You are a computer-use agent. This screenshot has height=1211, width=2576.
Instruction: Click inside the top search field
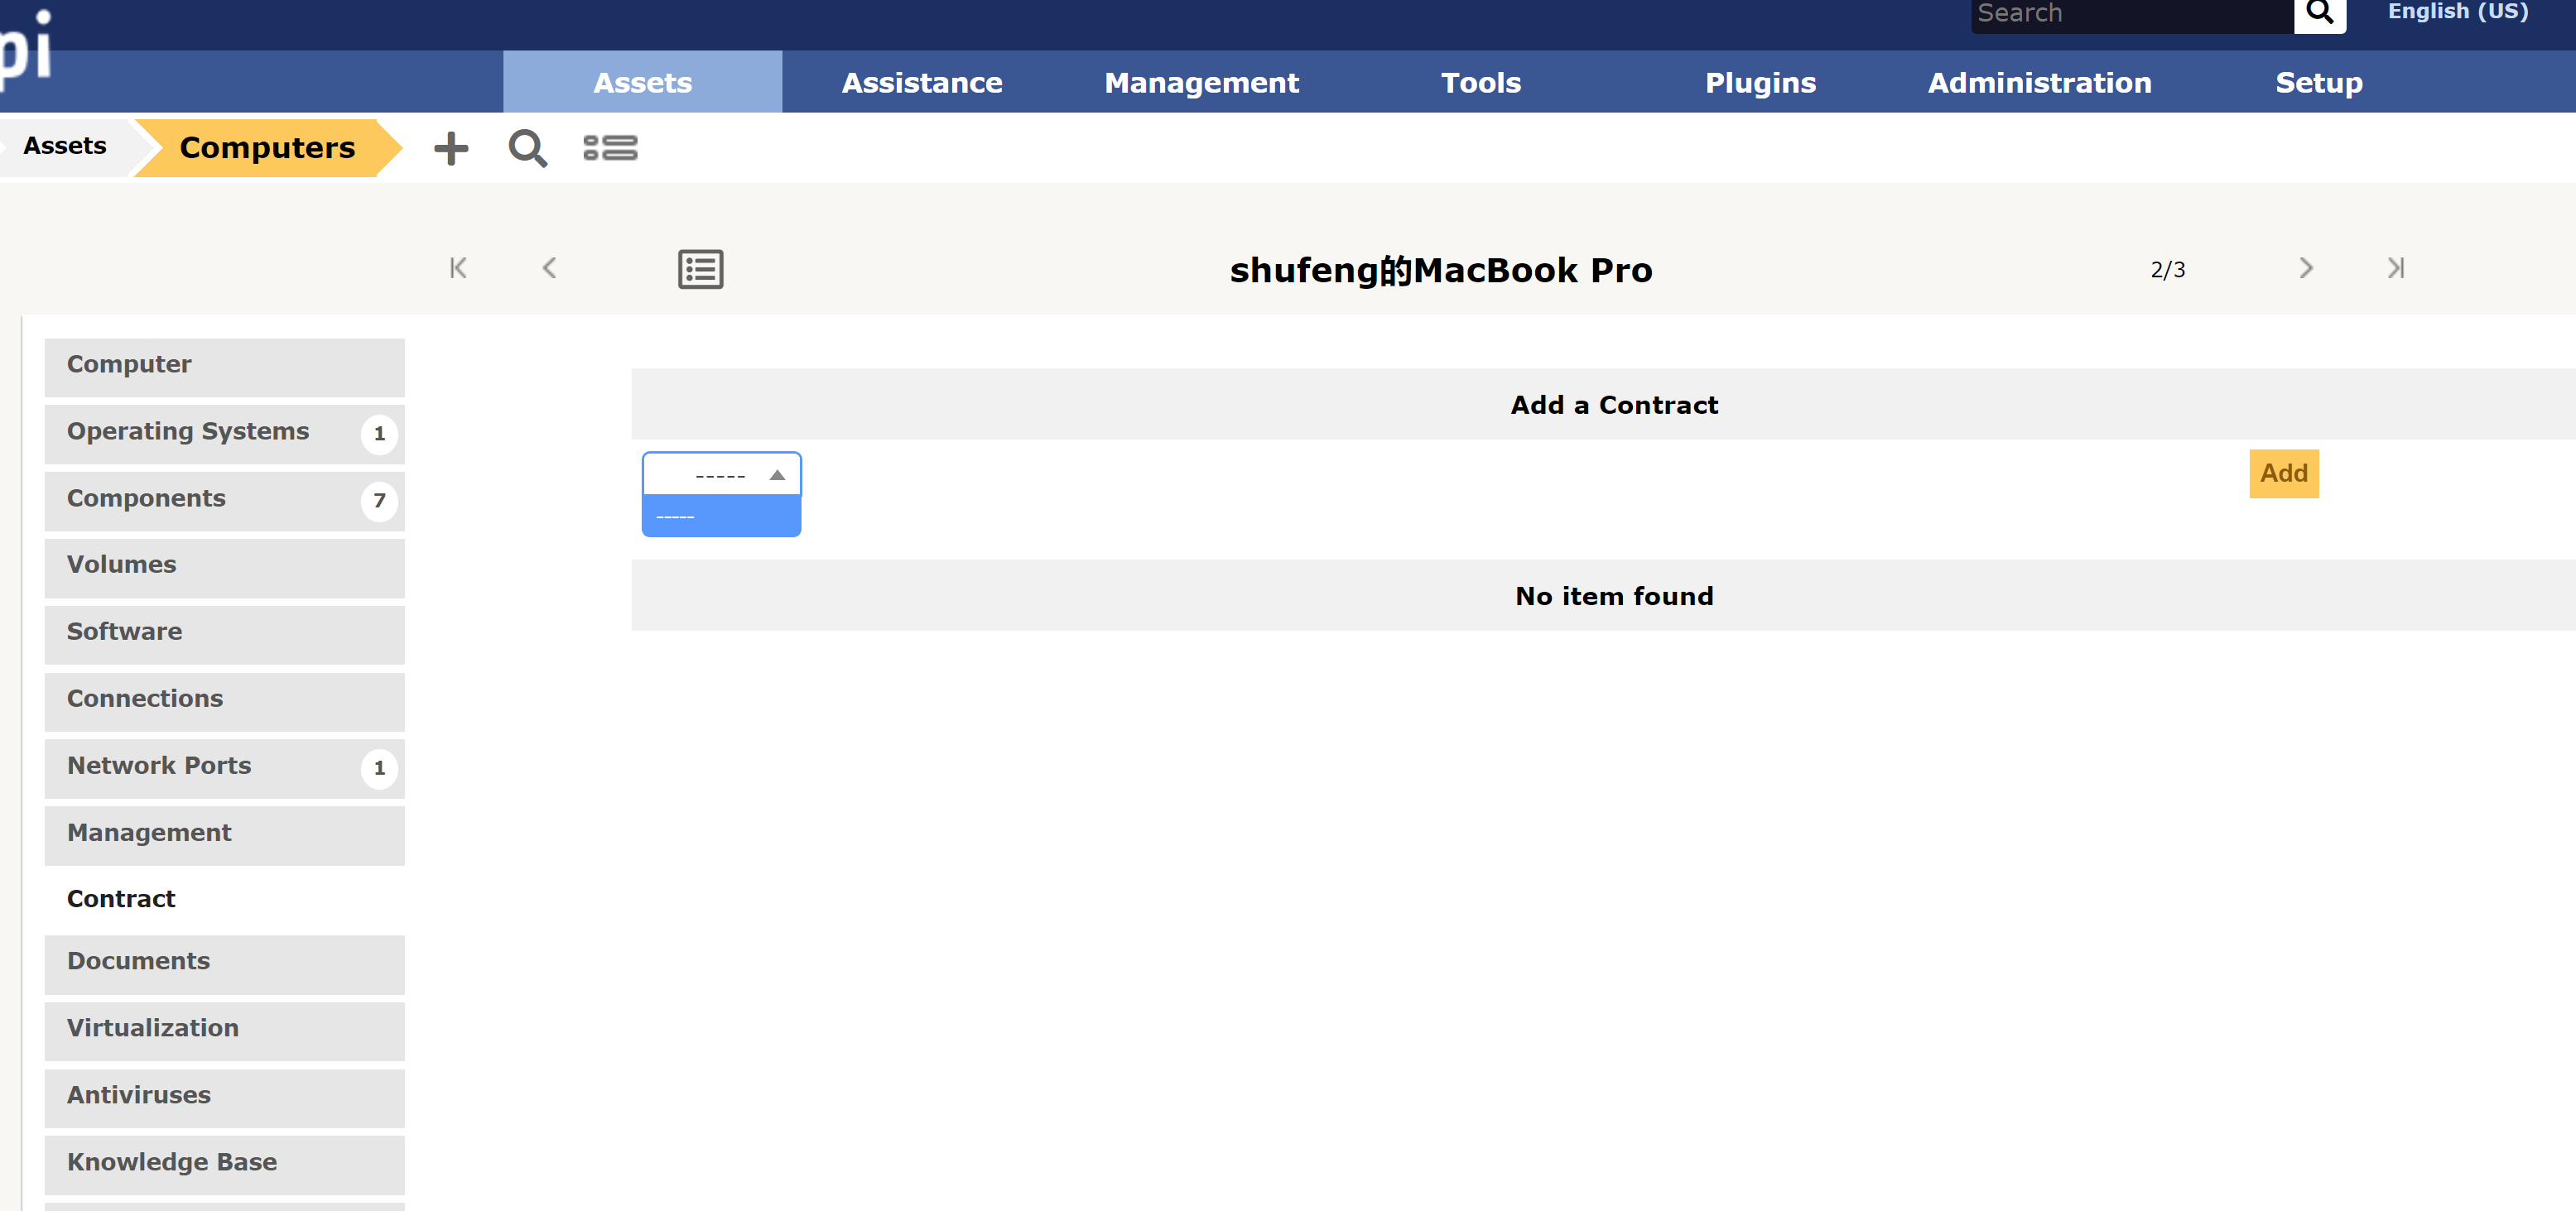(x=2130, y=13)
